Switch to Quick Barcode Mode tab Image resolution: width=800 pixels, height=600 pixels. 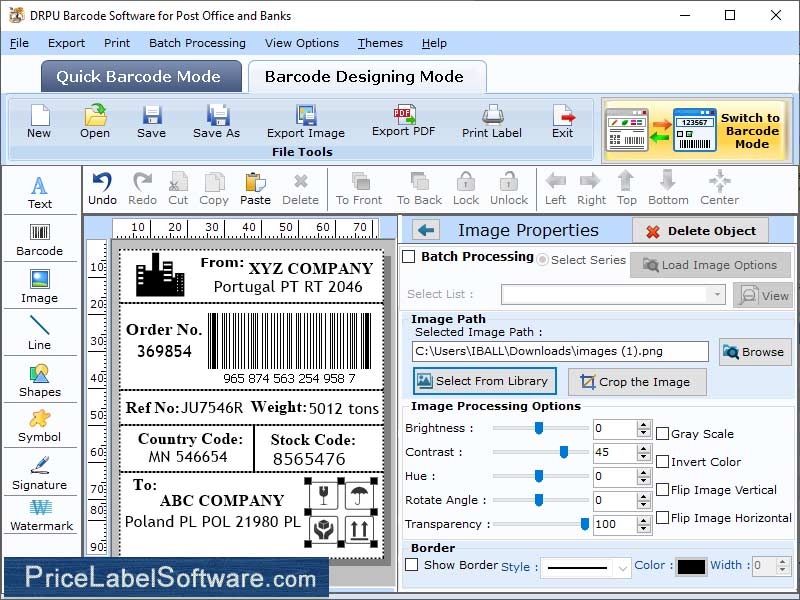click(x=140, y=76)
